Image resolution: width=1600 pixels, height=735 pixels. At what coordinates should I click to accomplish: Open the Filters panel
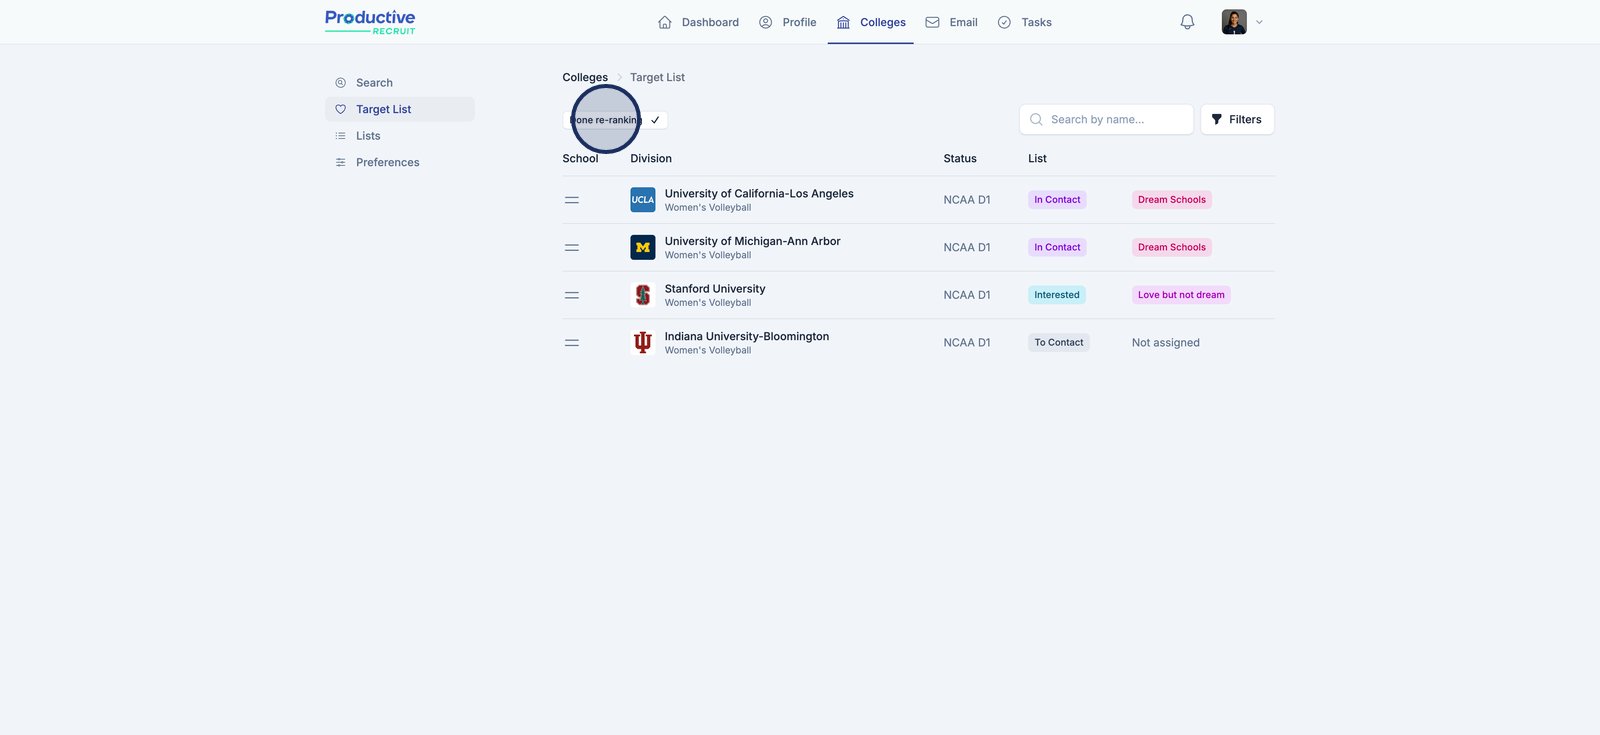1237,119
